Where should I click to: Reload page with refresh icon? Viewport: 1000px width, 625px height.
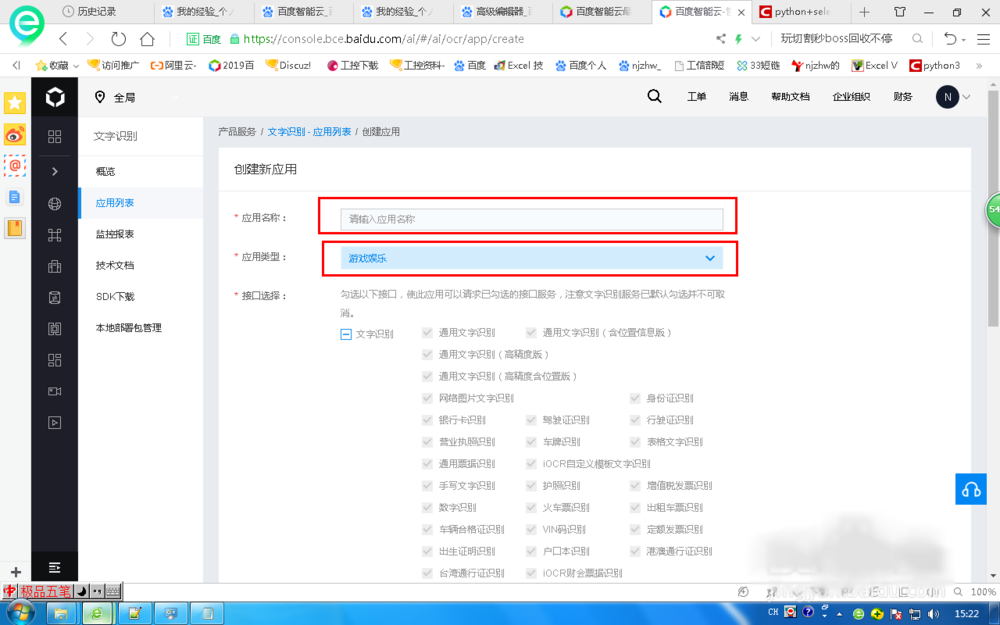pyautogui.click(x=119, y=39)
